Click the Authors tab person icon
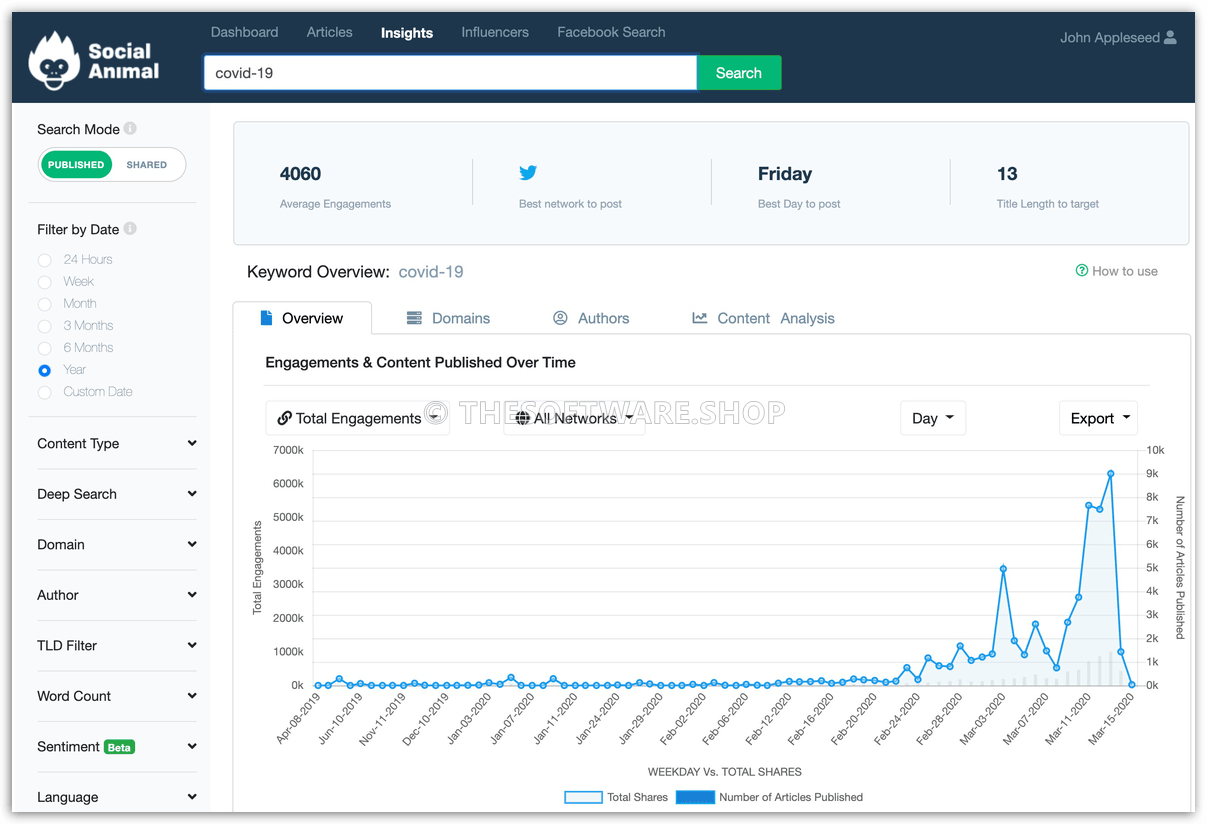Image resolution: width=1207 pixels, height=824 pixels. (560, 318)
